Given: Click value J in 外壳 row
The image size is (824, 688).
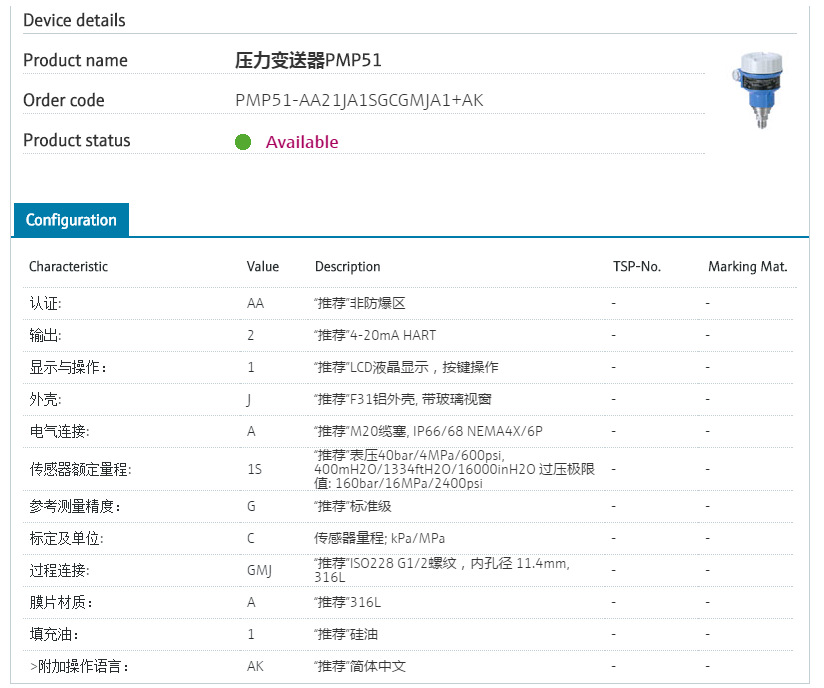Looking at the screenshot, I should (x=249, y=400).
